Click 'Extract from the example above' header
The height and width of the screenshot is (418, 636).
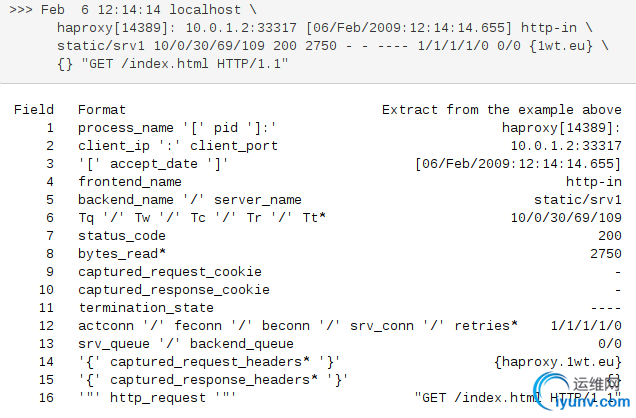coord(501,109)
